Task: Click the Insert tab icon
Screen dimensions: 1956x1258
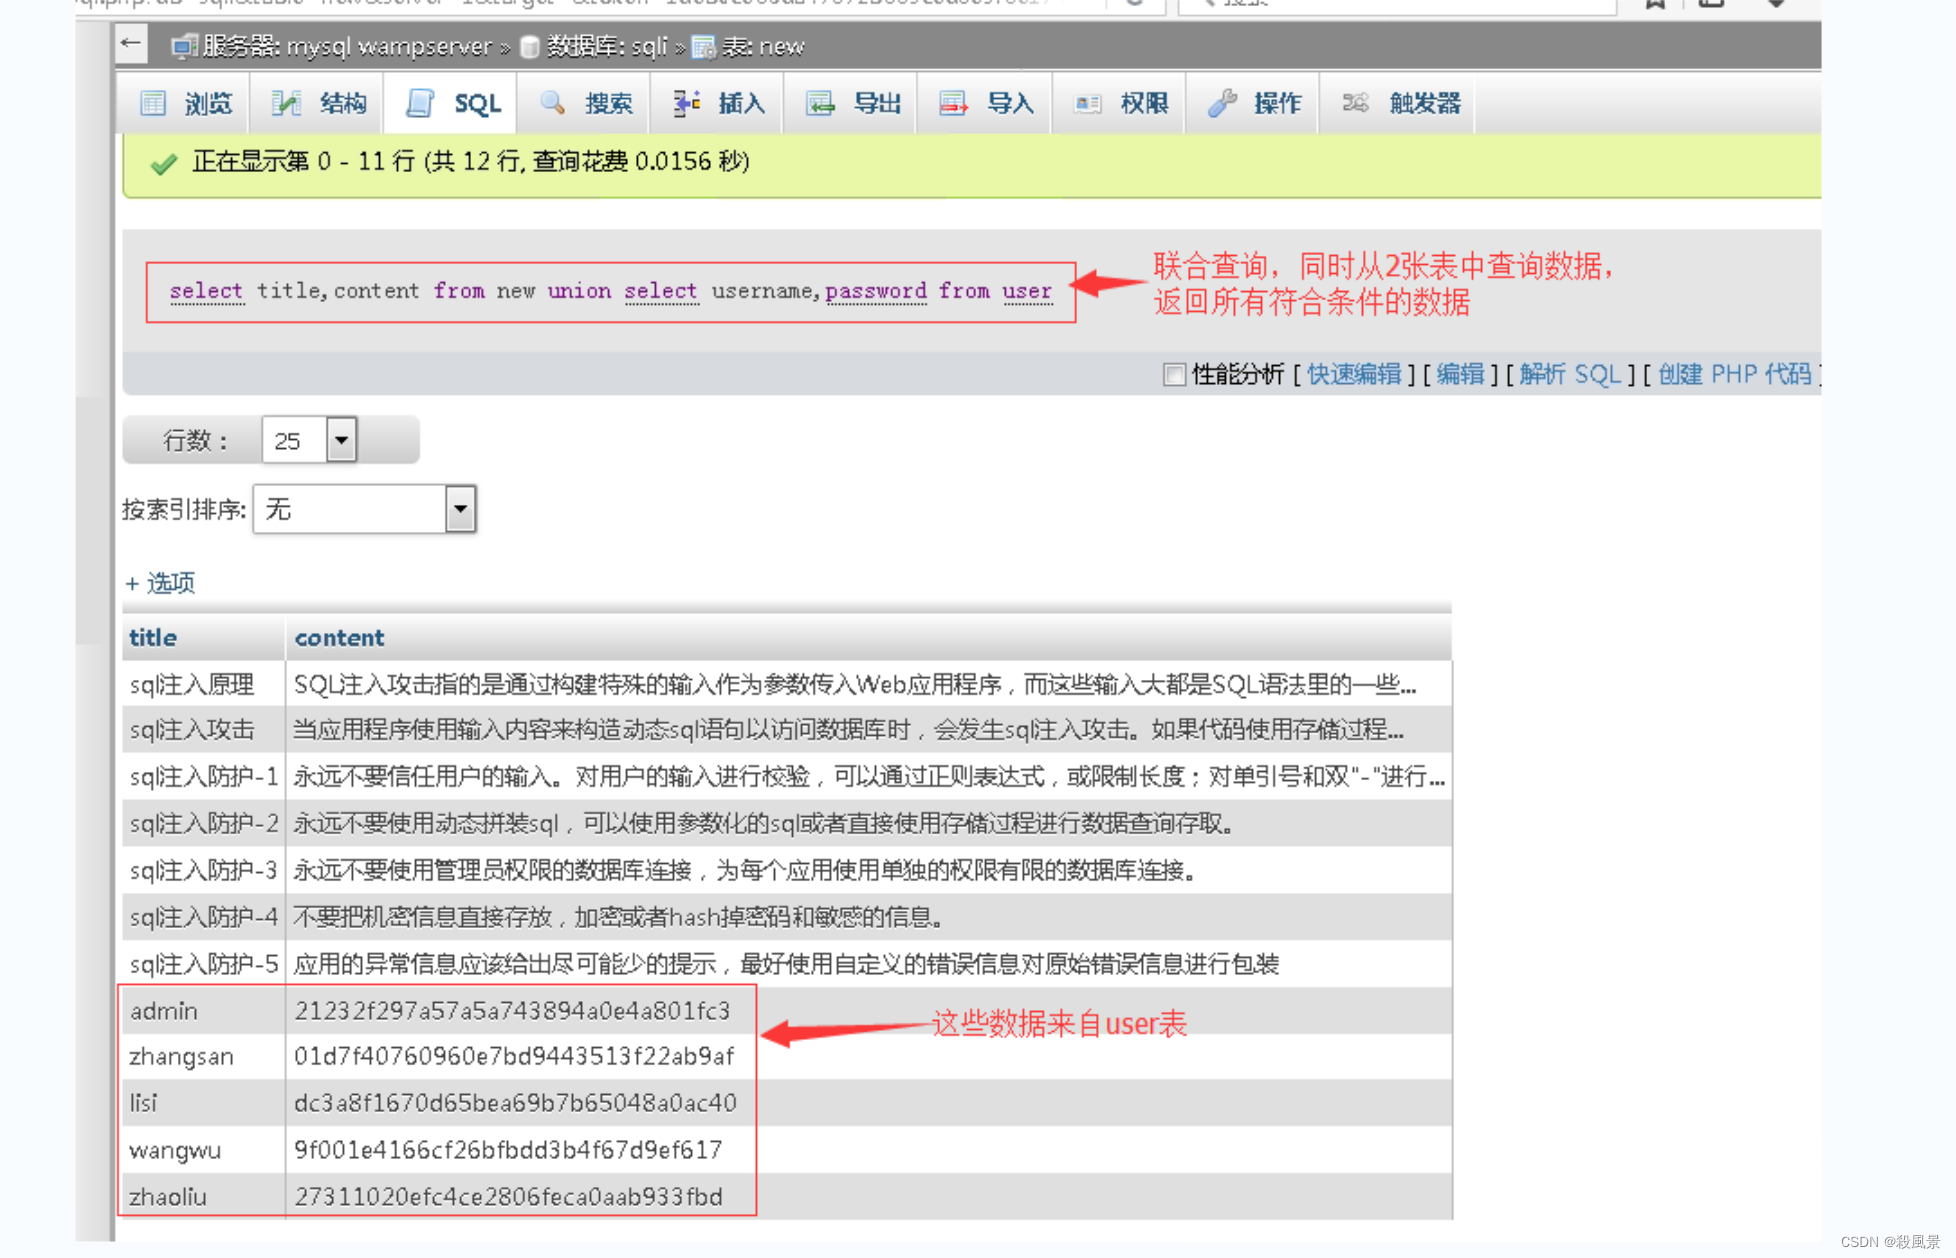Action: 686,103
